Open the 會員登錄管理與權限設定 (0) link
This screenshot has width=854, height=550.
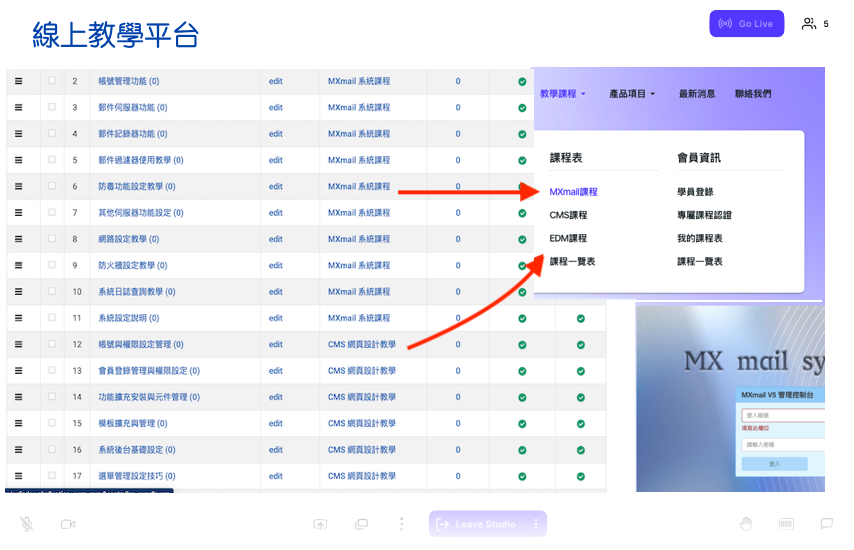coord(149,371)
